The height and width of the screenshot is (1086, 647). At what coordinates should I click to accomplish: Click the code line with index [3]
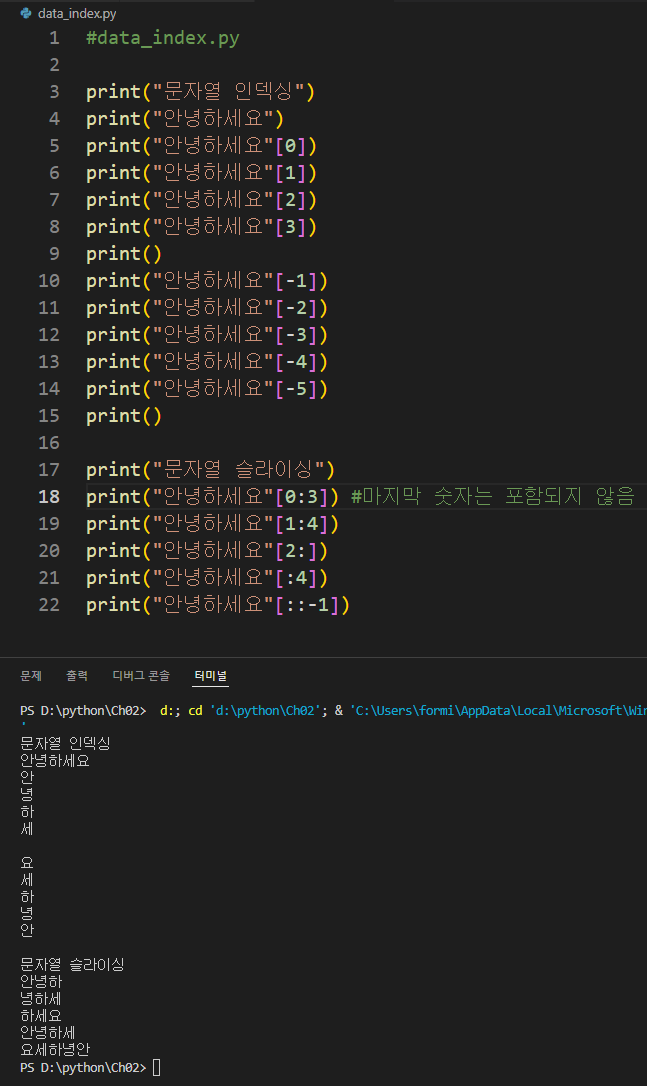[x=202, y=226]
